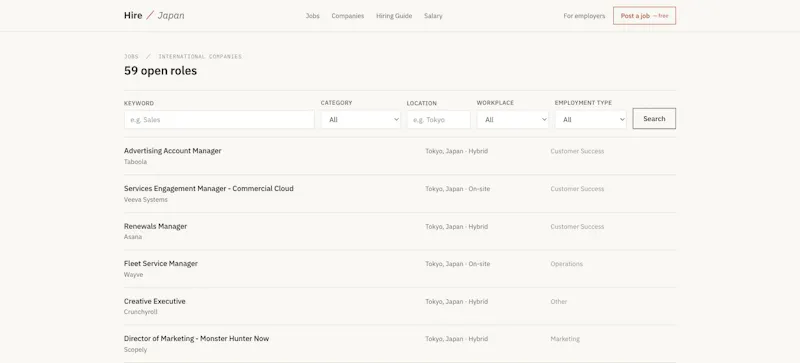This screenshot has width=800, height=363.
Task: Open the Fleet Service Manager listing
Action: (161, 263)
